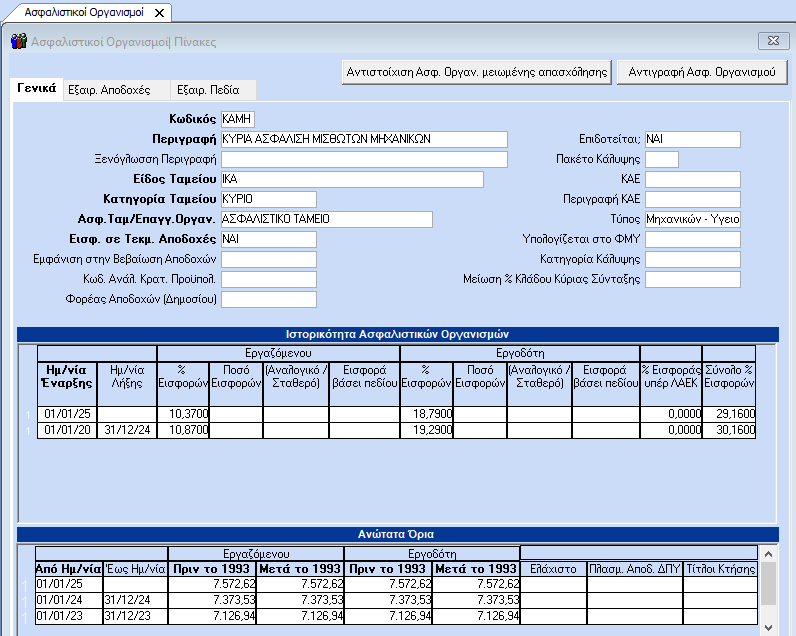Select the Ασφαλιστικοί Οργανισμοί window tab
This screenshot has width=796, height=636.
click(84, 12)
